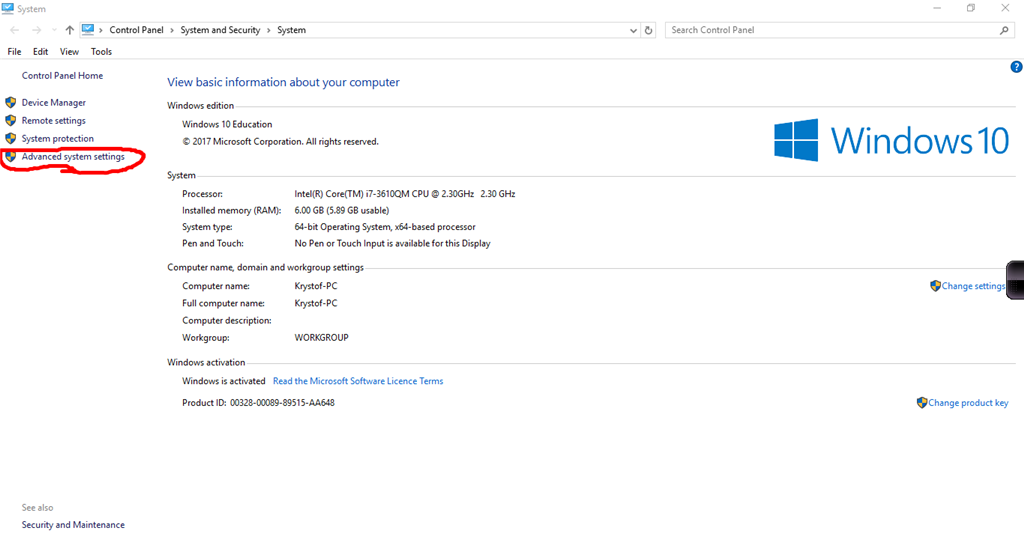Select the Windows 10 Education text
This screenshot has height=545, width=1024.
(x=227, y=124)
